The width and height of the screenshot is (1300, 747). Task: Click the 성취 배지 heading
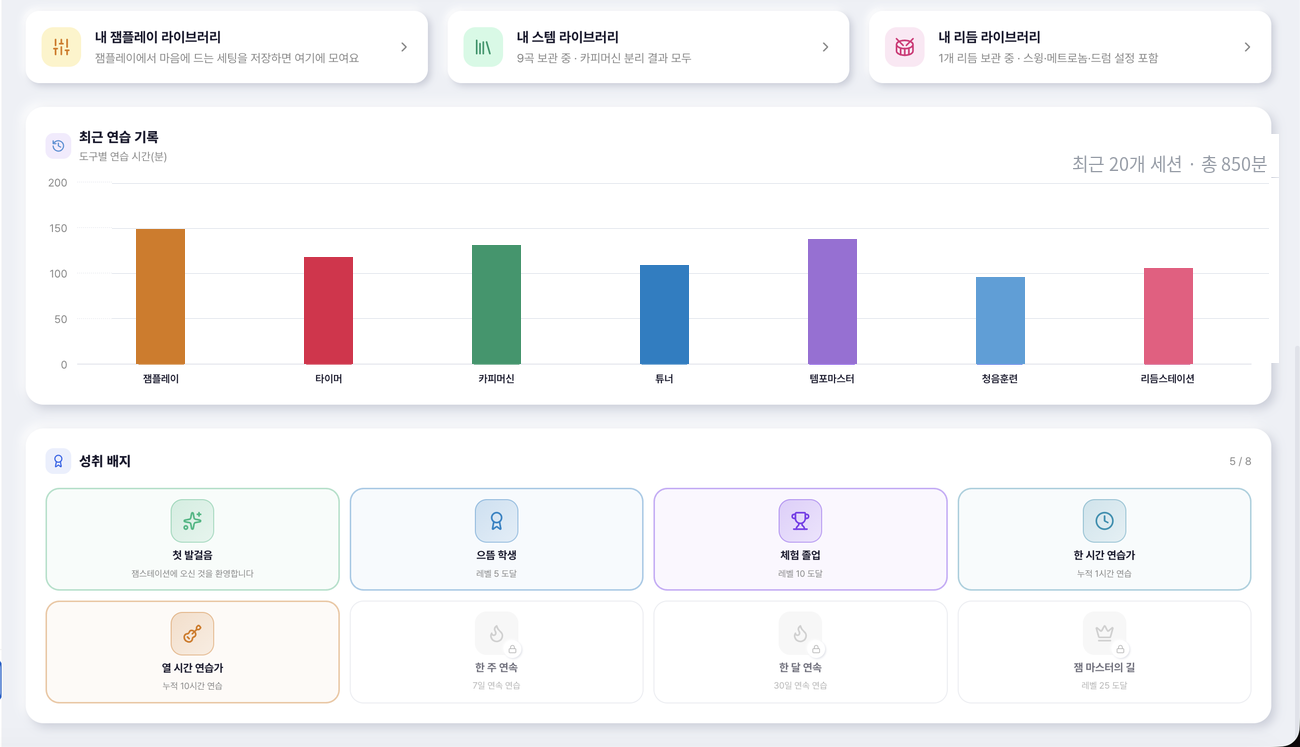click(x=105, y=461)
